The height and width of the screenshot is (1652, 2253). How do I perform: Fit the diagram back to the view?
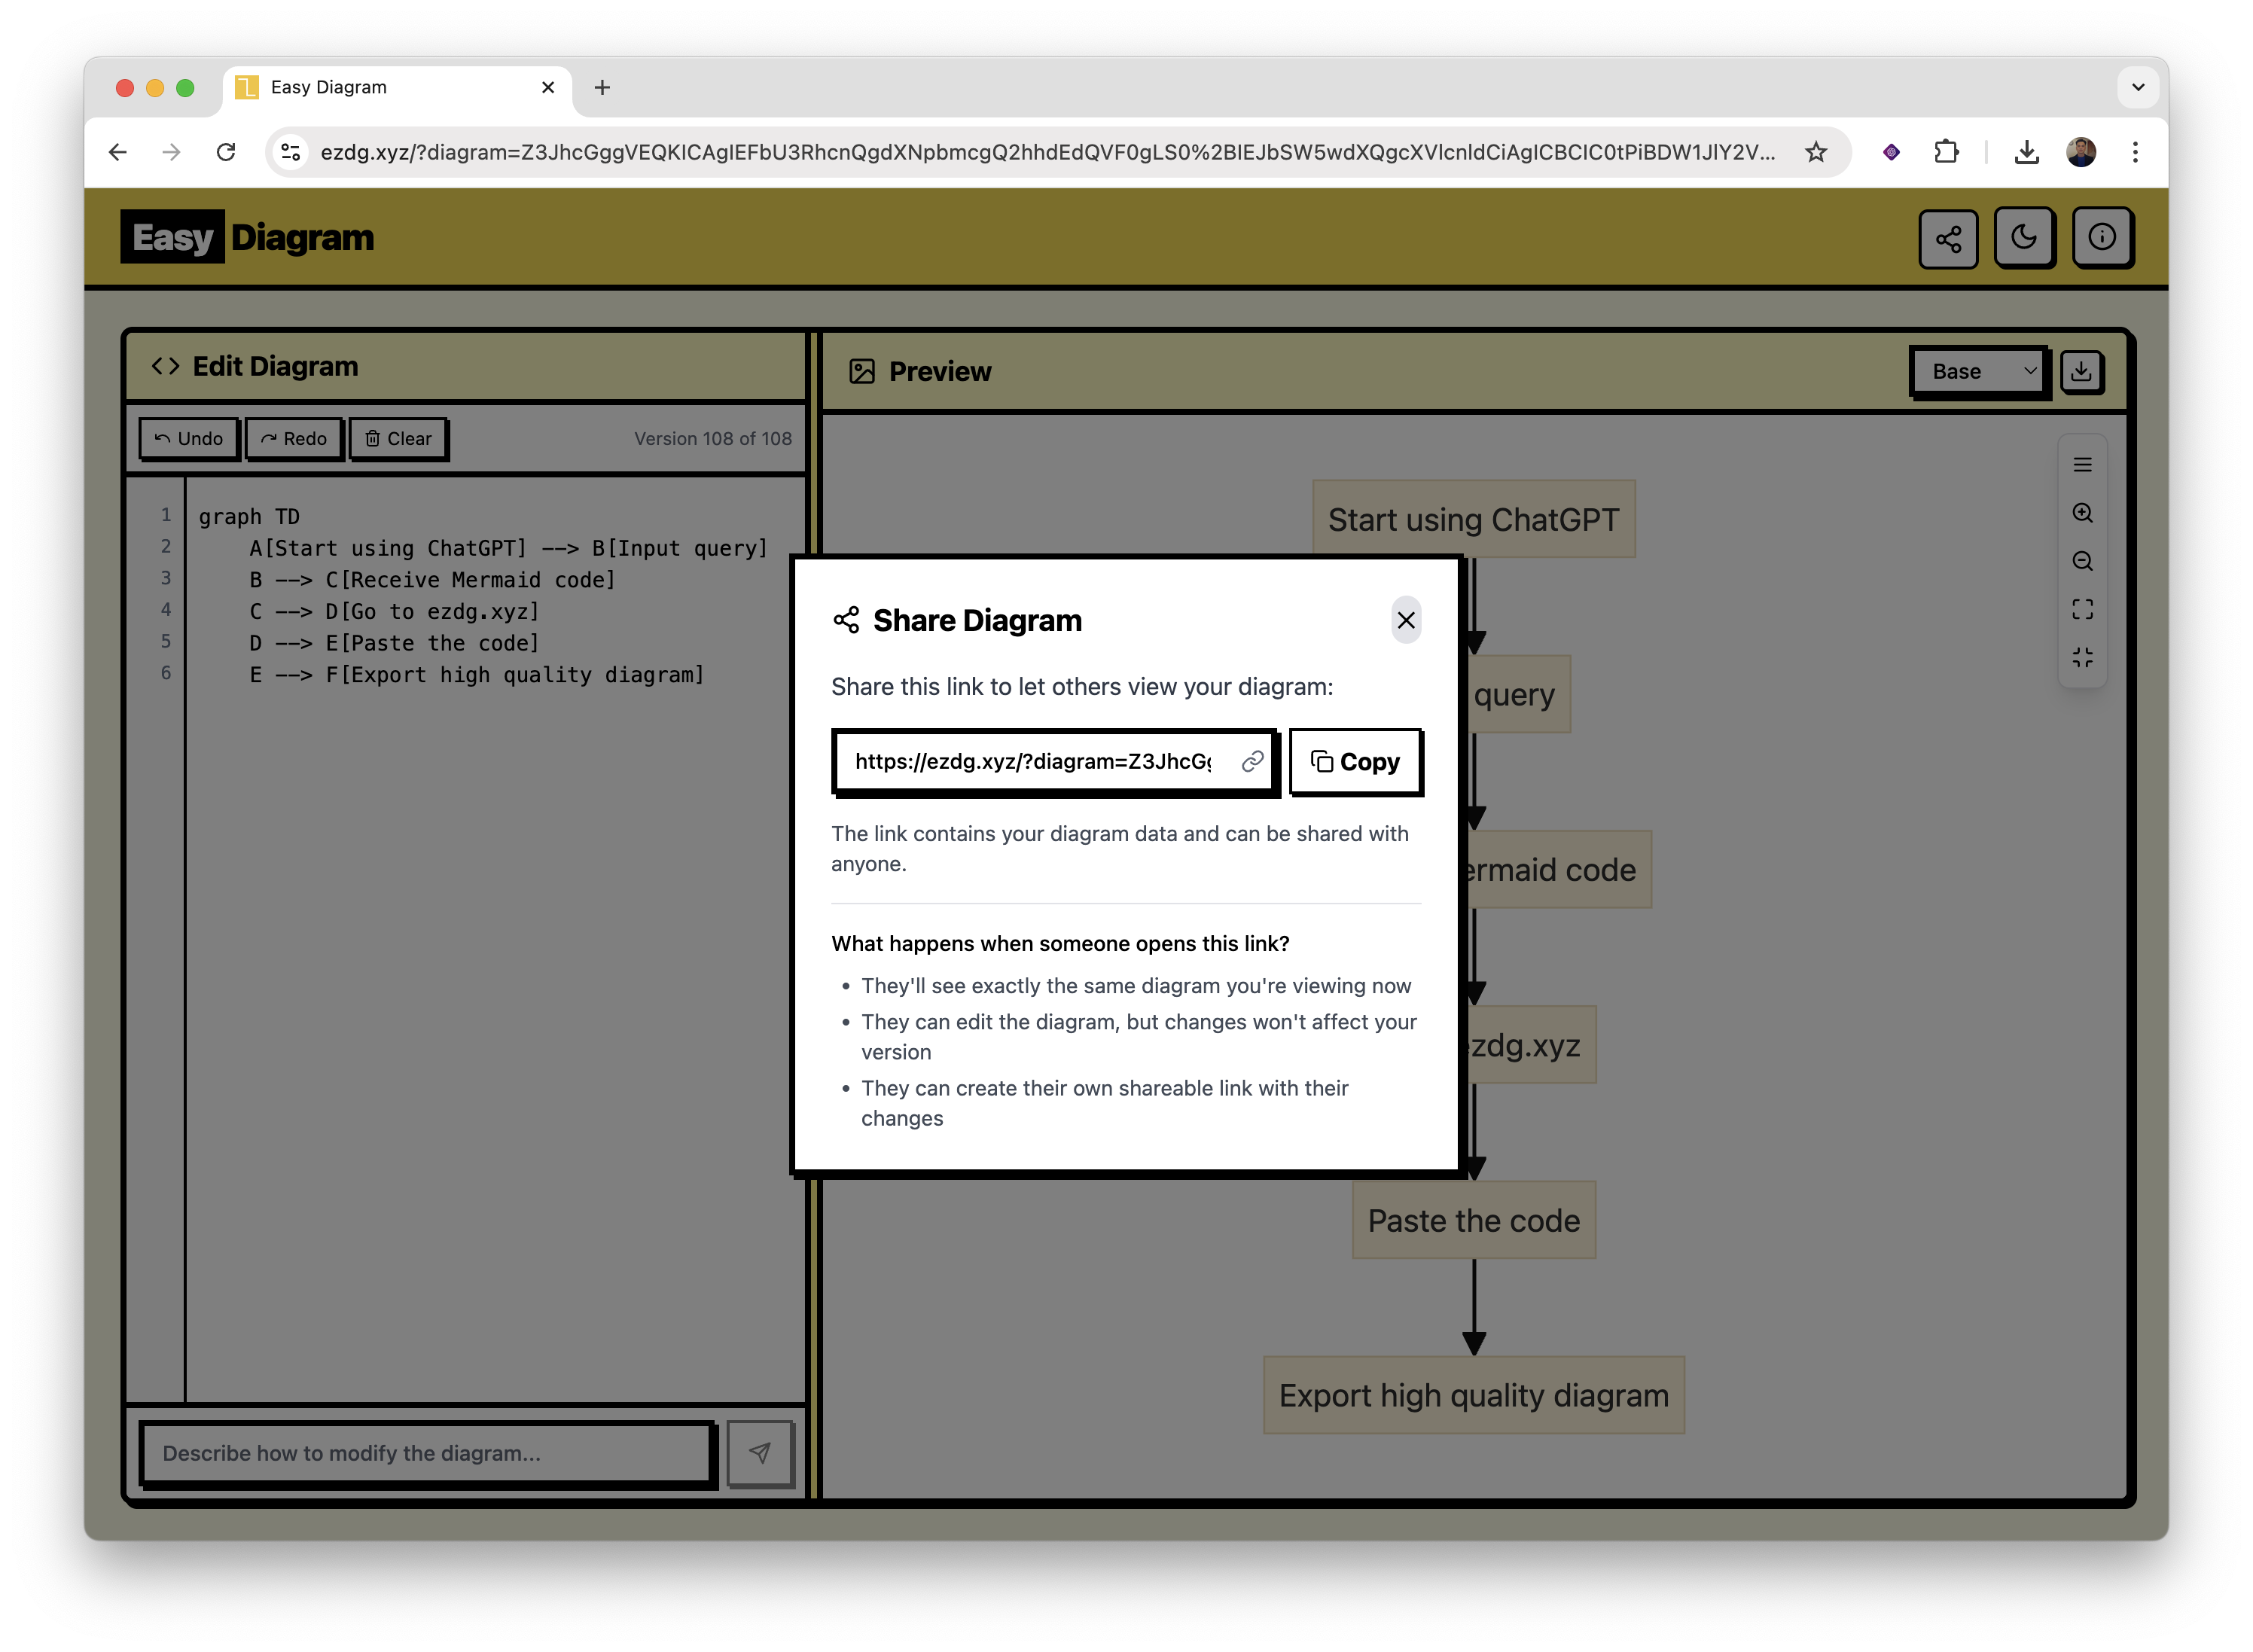tap(2083, 657)
